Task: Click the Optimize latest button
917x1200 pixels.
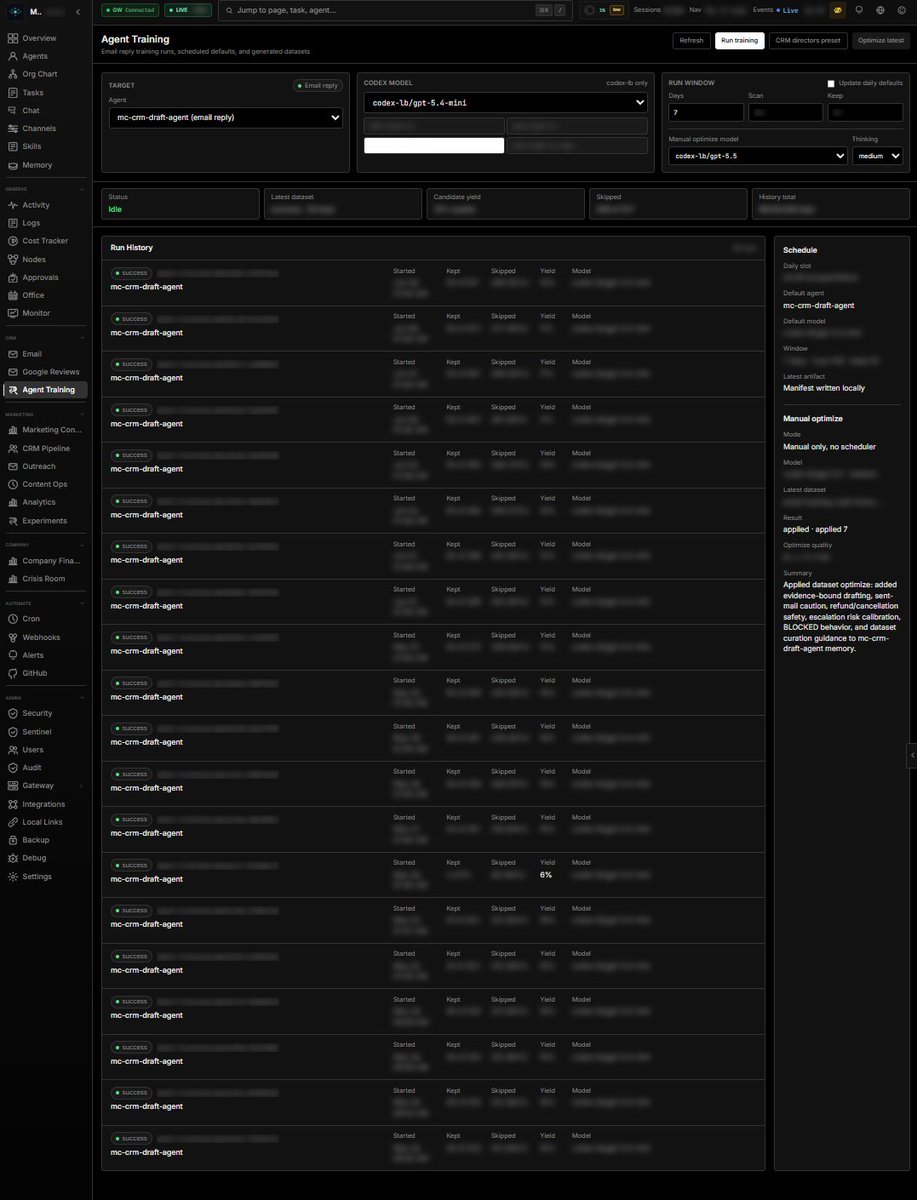Action: click(x=881, y=41)
